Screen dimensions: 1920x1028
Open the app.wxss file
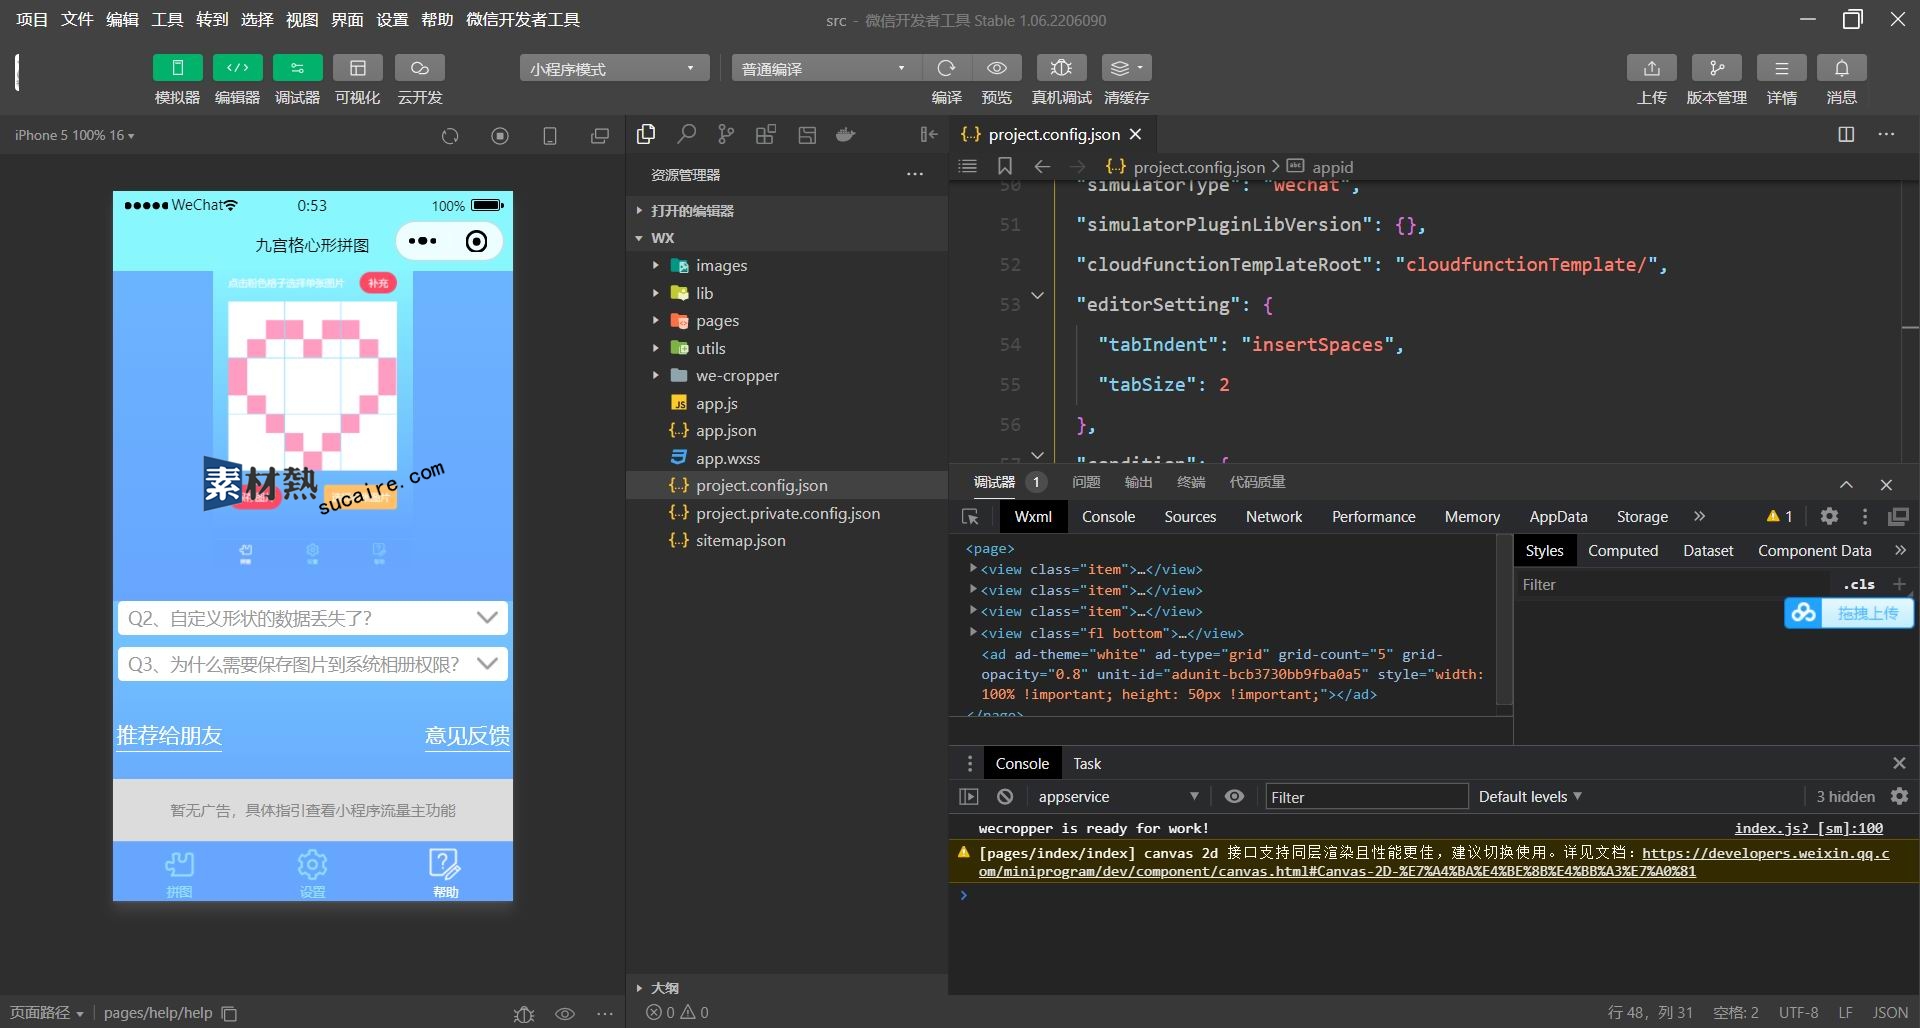point(728,458)
